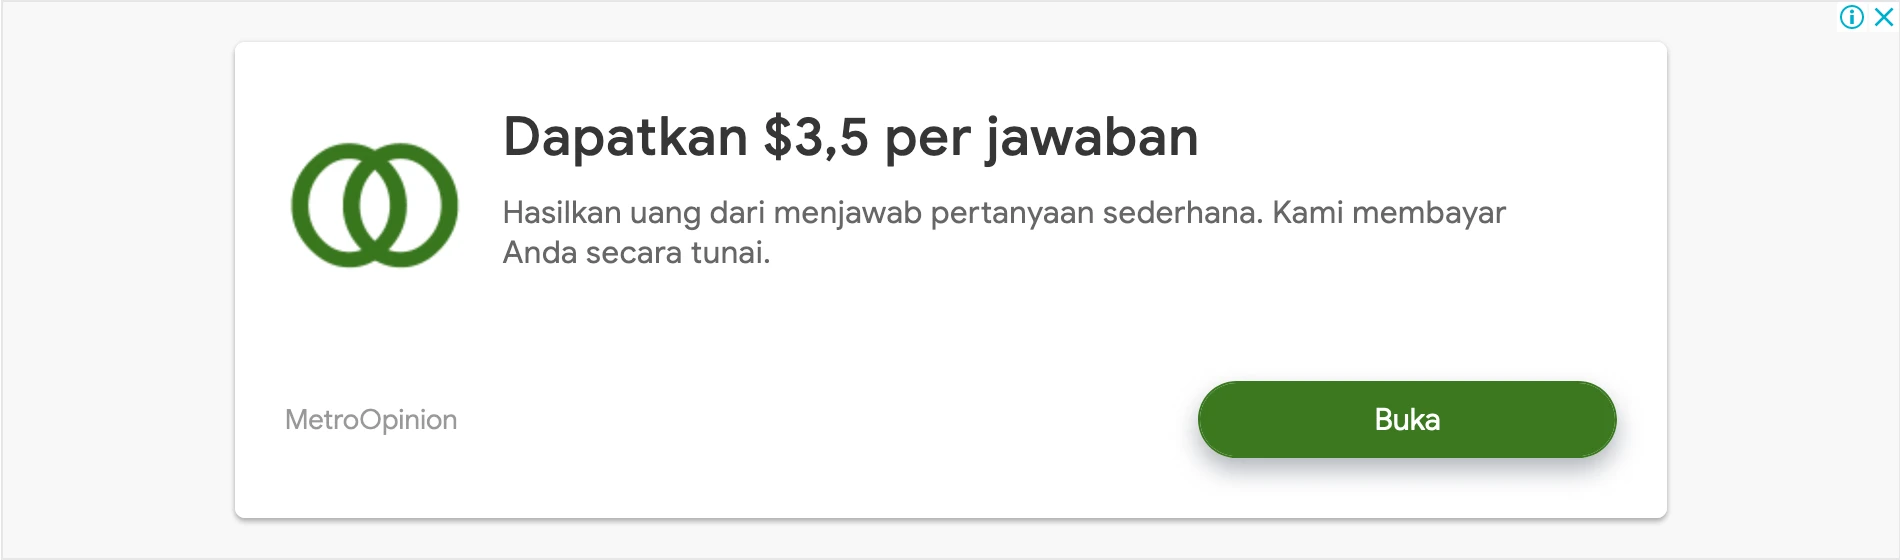The image size is (1900, 560).
Task: Click headline Dapatkan $3,5 per jawaban
Action: [850, 138]
